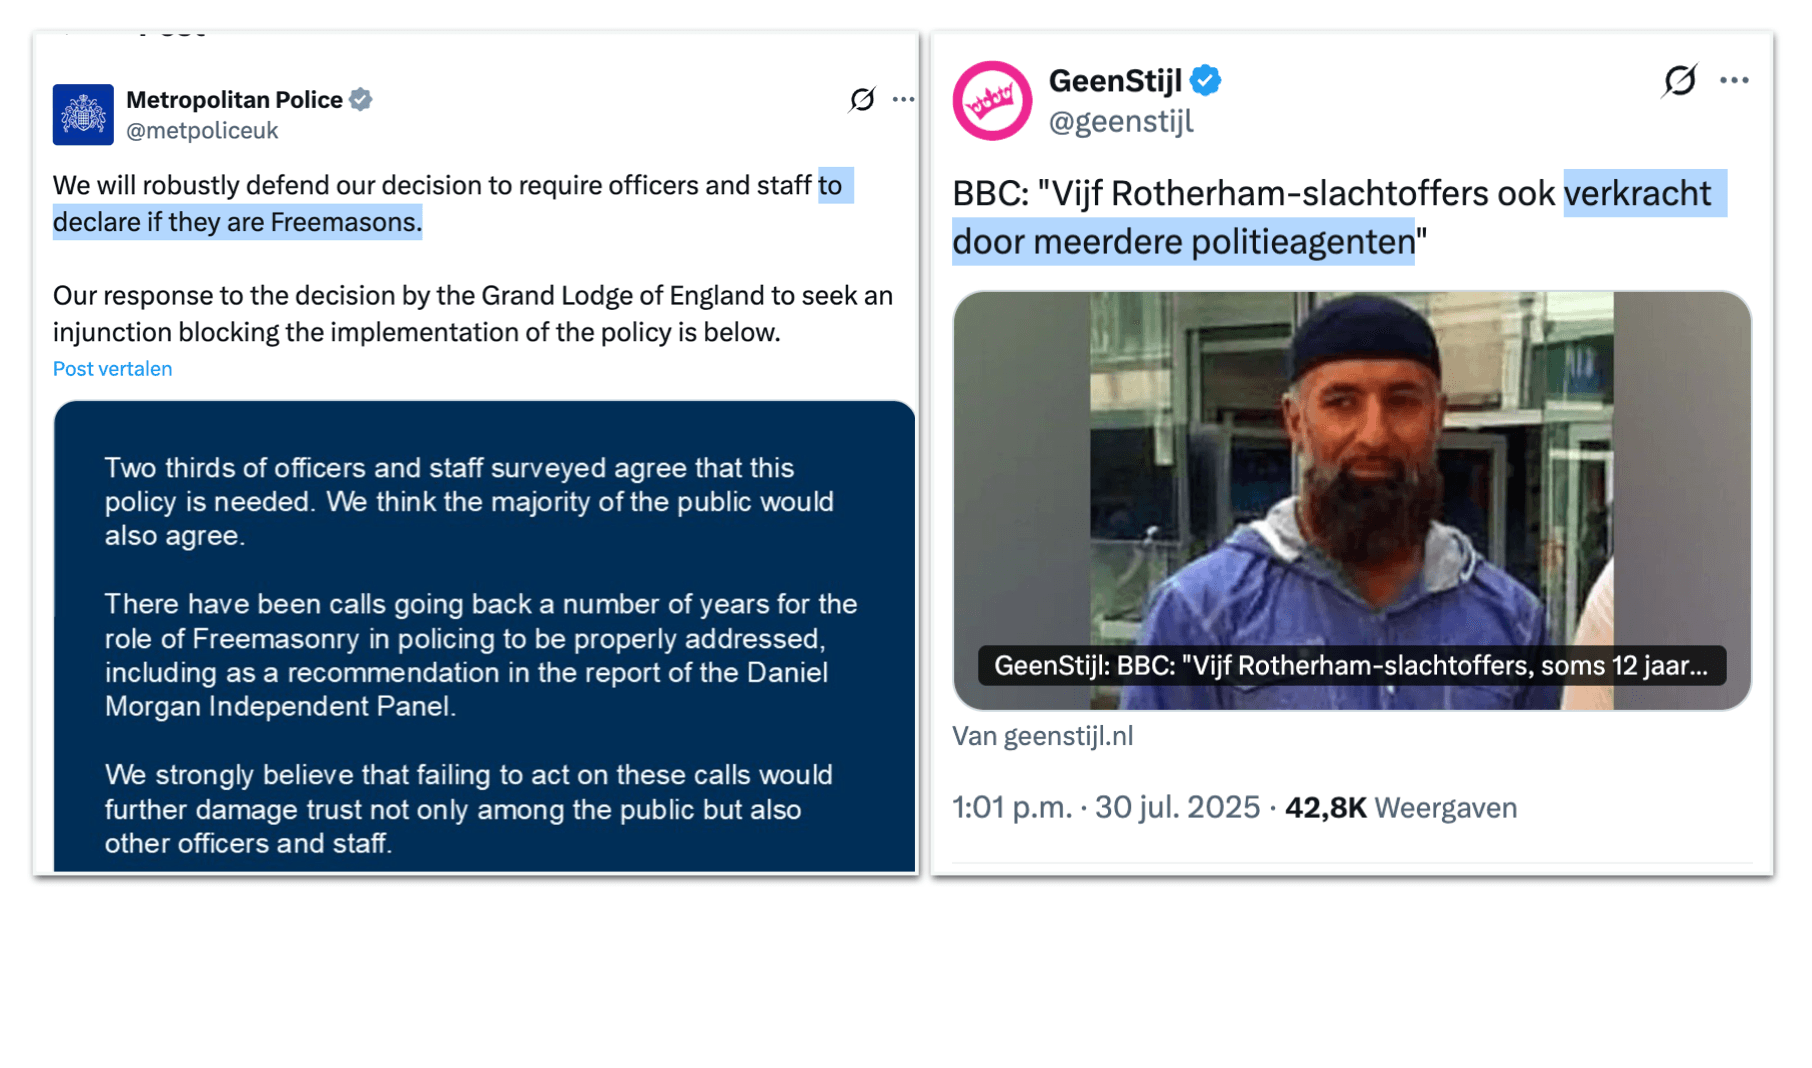Click GeenStijl blue verified checkmark
Image resolution: width=1812 pixels, height=1068 pixels.
click(1205, 80)
